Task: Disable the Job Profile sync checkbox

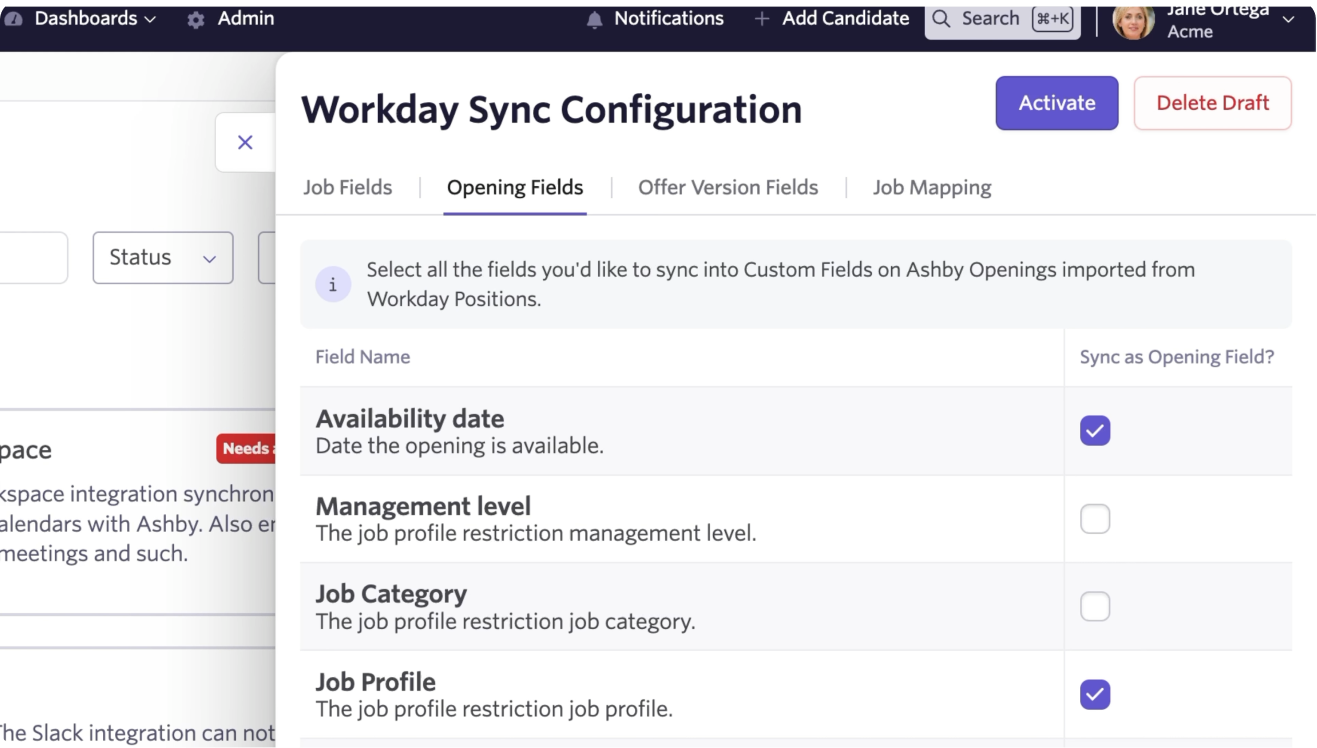Action: (x=1095, y=694)
